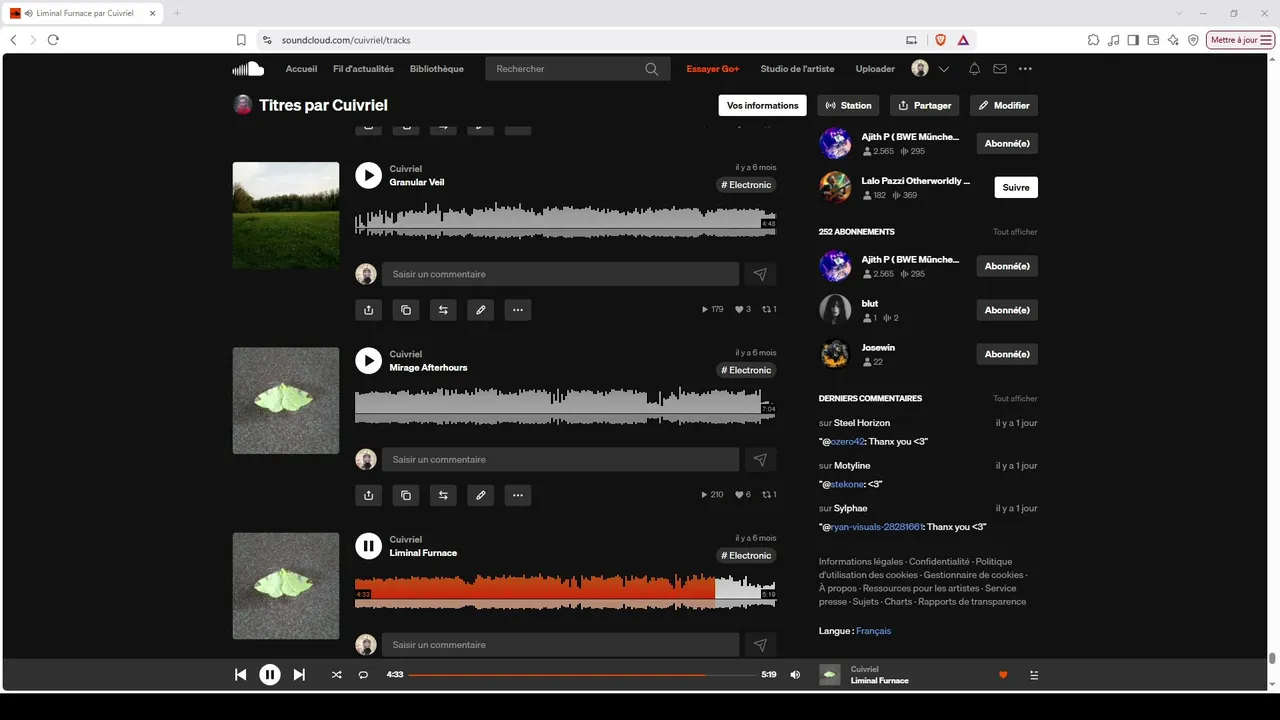Unlike the playing track with heart
The width and height of the screenshot is (1280, 720).
tap(1003, 675)
